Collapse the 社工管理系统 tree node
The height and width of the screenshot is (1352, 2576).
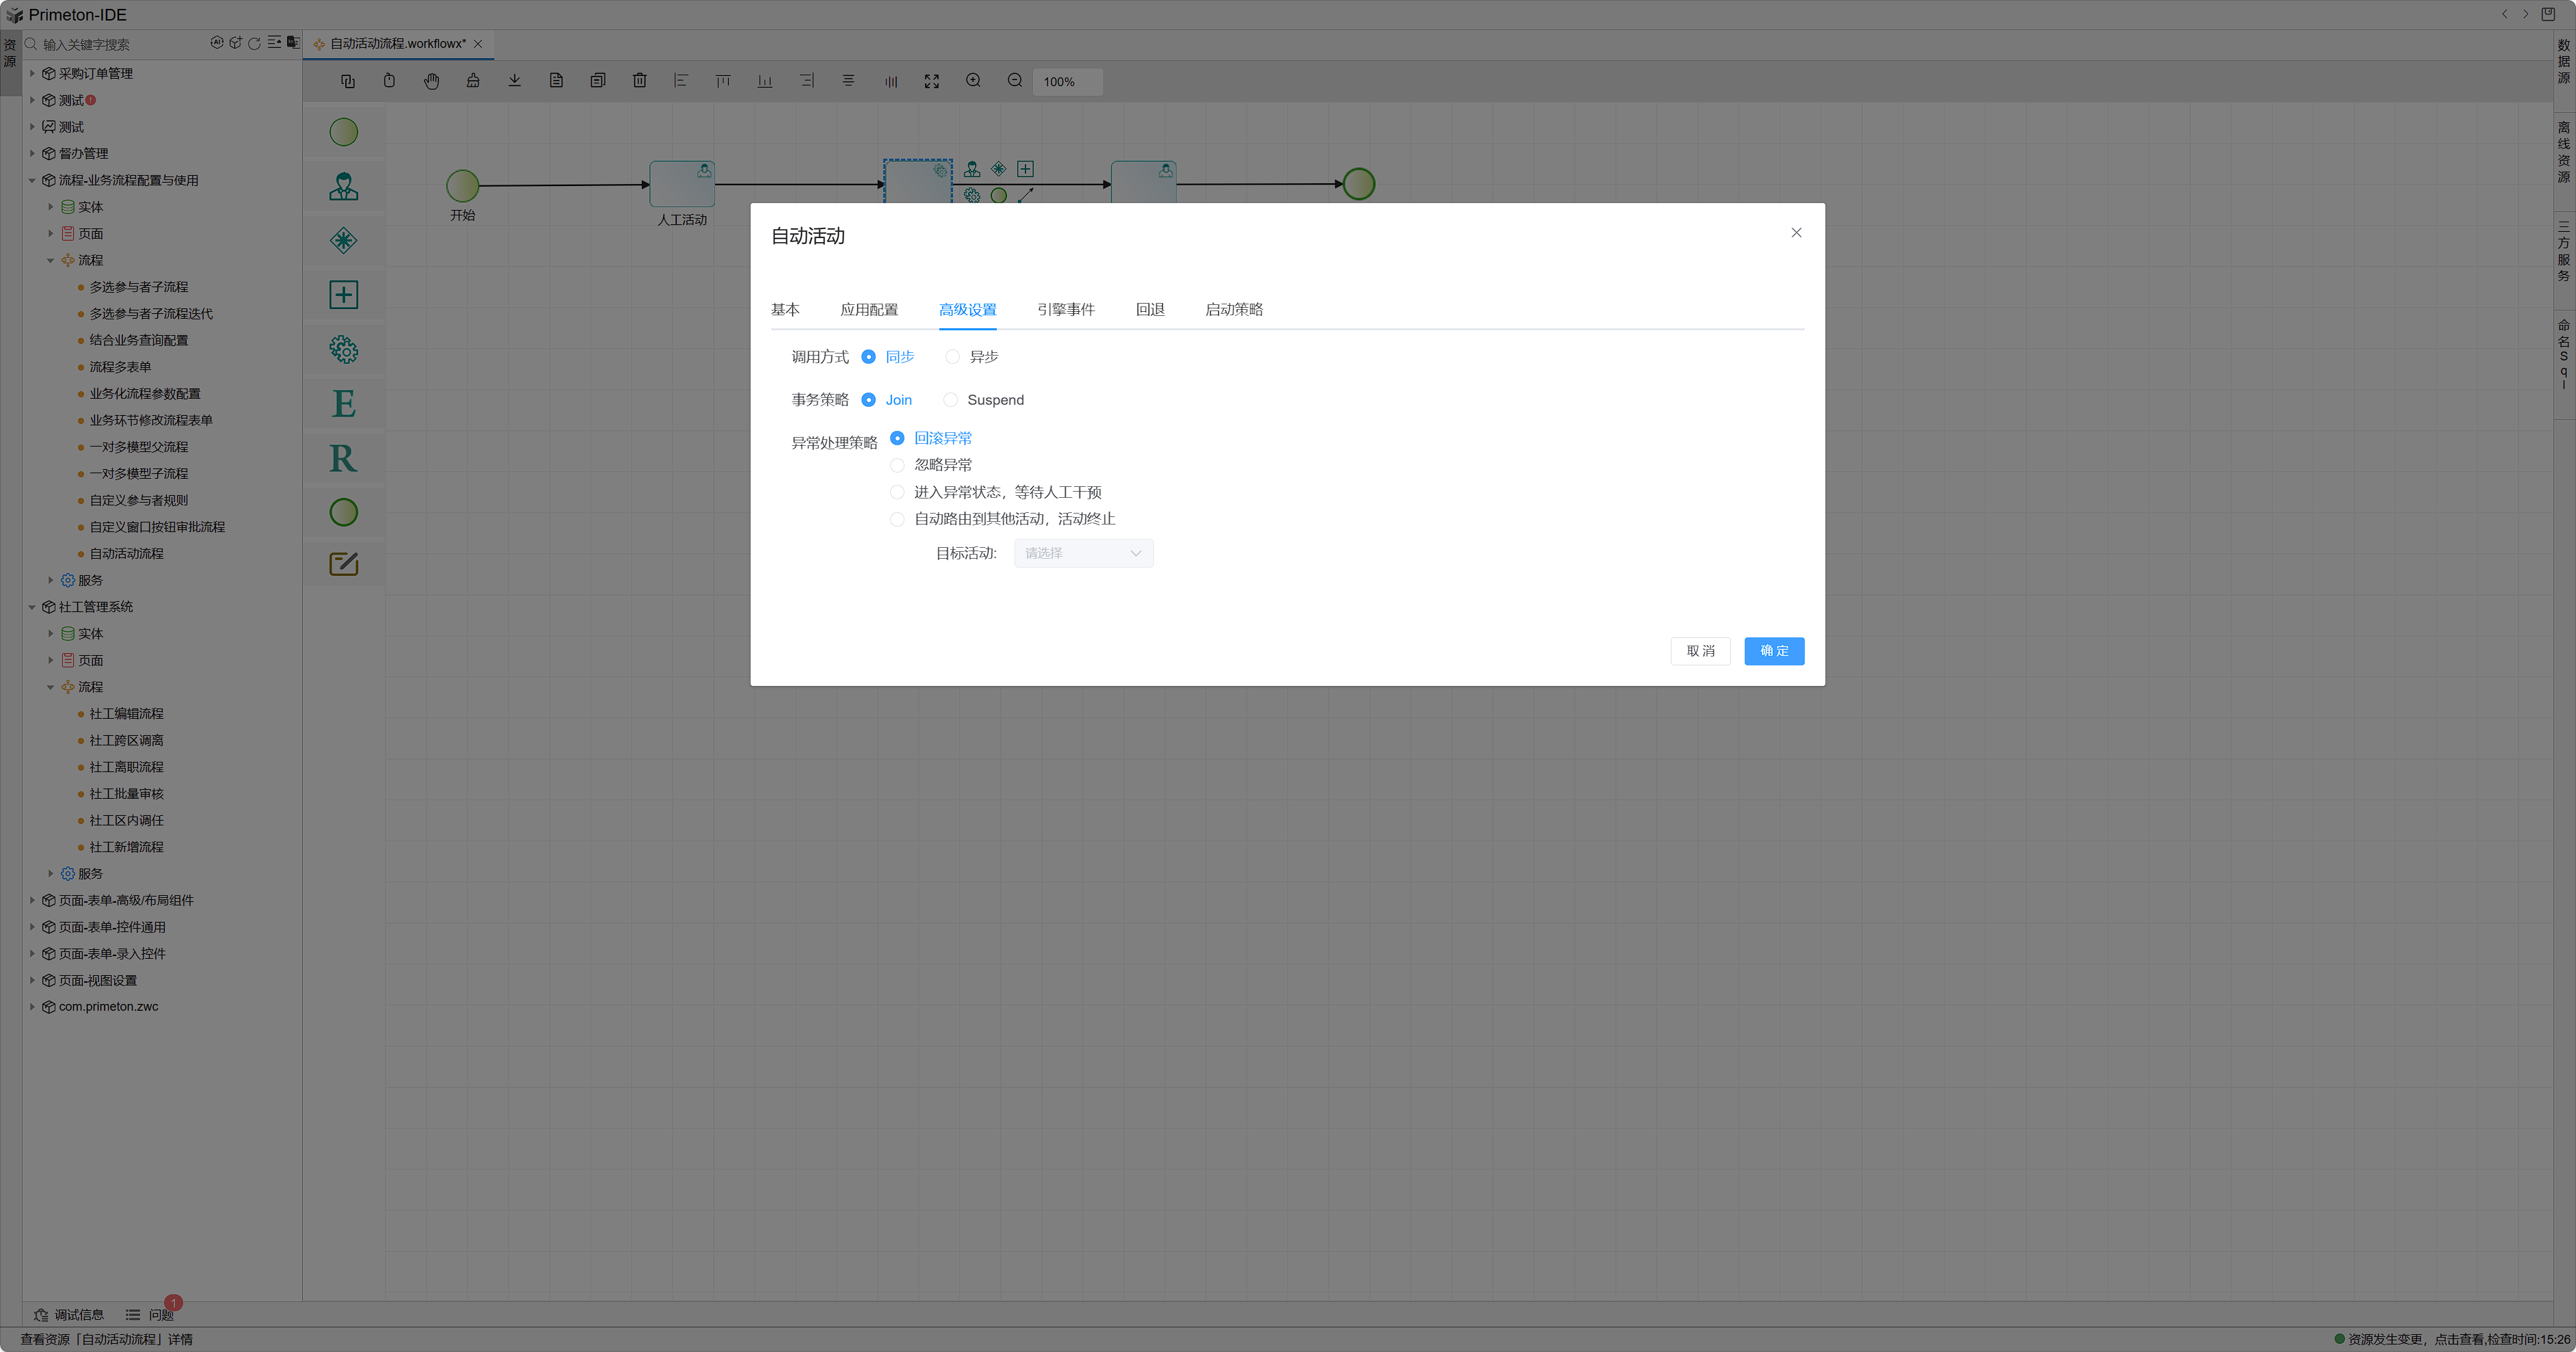32,607
